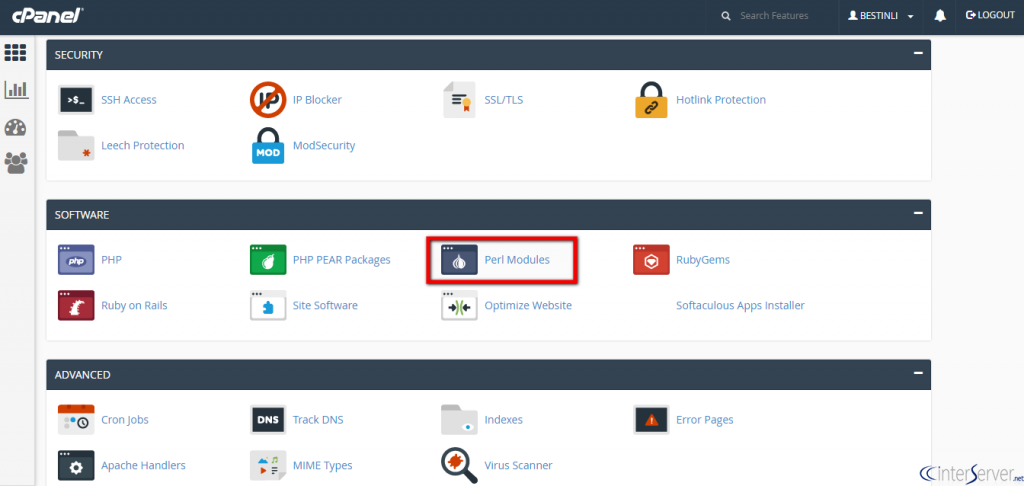The width and height of the screenshot is (1024, 486).
Task: Open the Perl Modules onion icon
Action: pyautogui.click(x=459, y=260)
